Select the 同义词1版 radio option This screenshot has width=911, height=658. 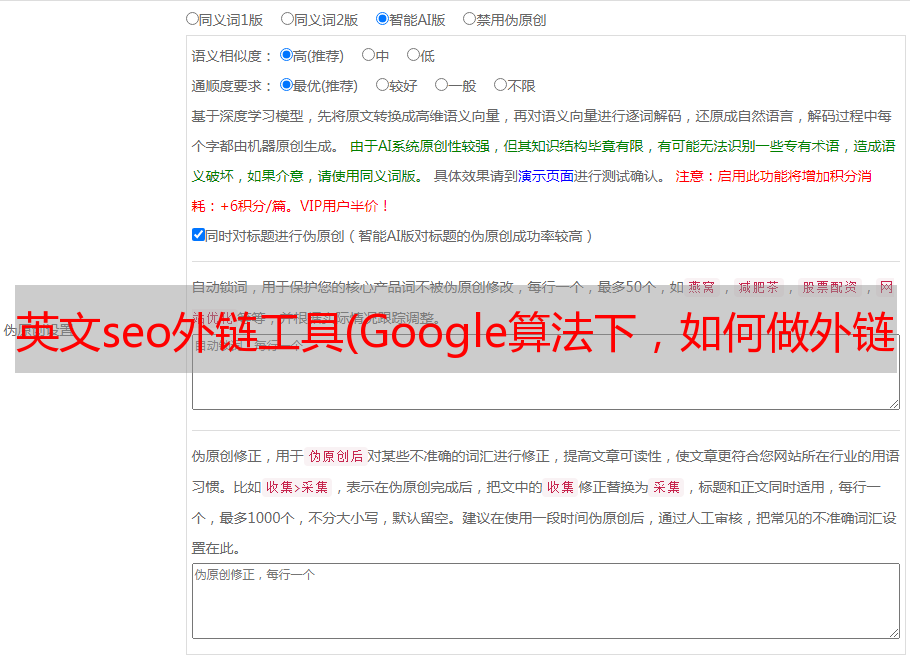click(x=192, y=19)
